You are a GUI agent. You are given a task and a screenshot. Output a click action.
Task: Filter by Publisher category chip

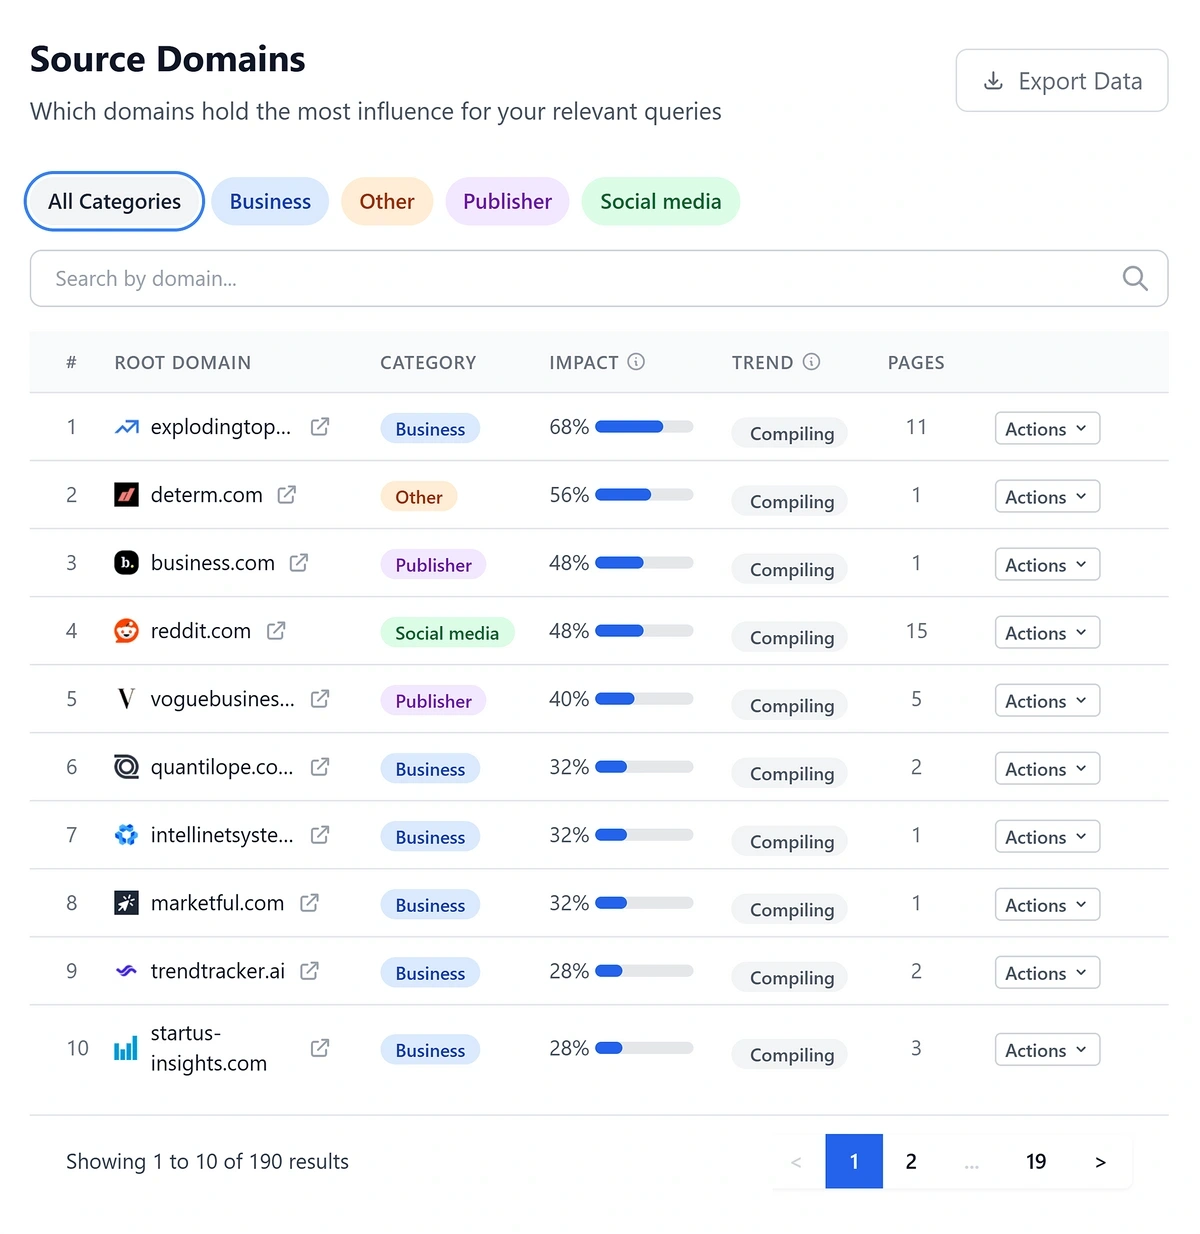tap(507, 201)
